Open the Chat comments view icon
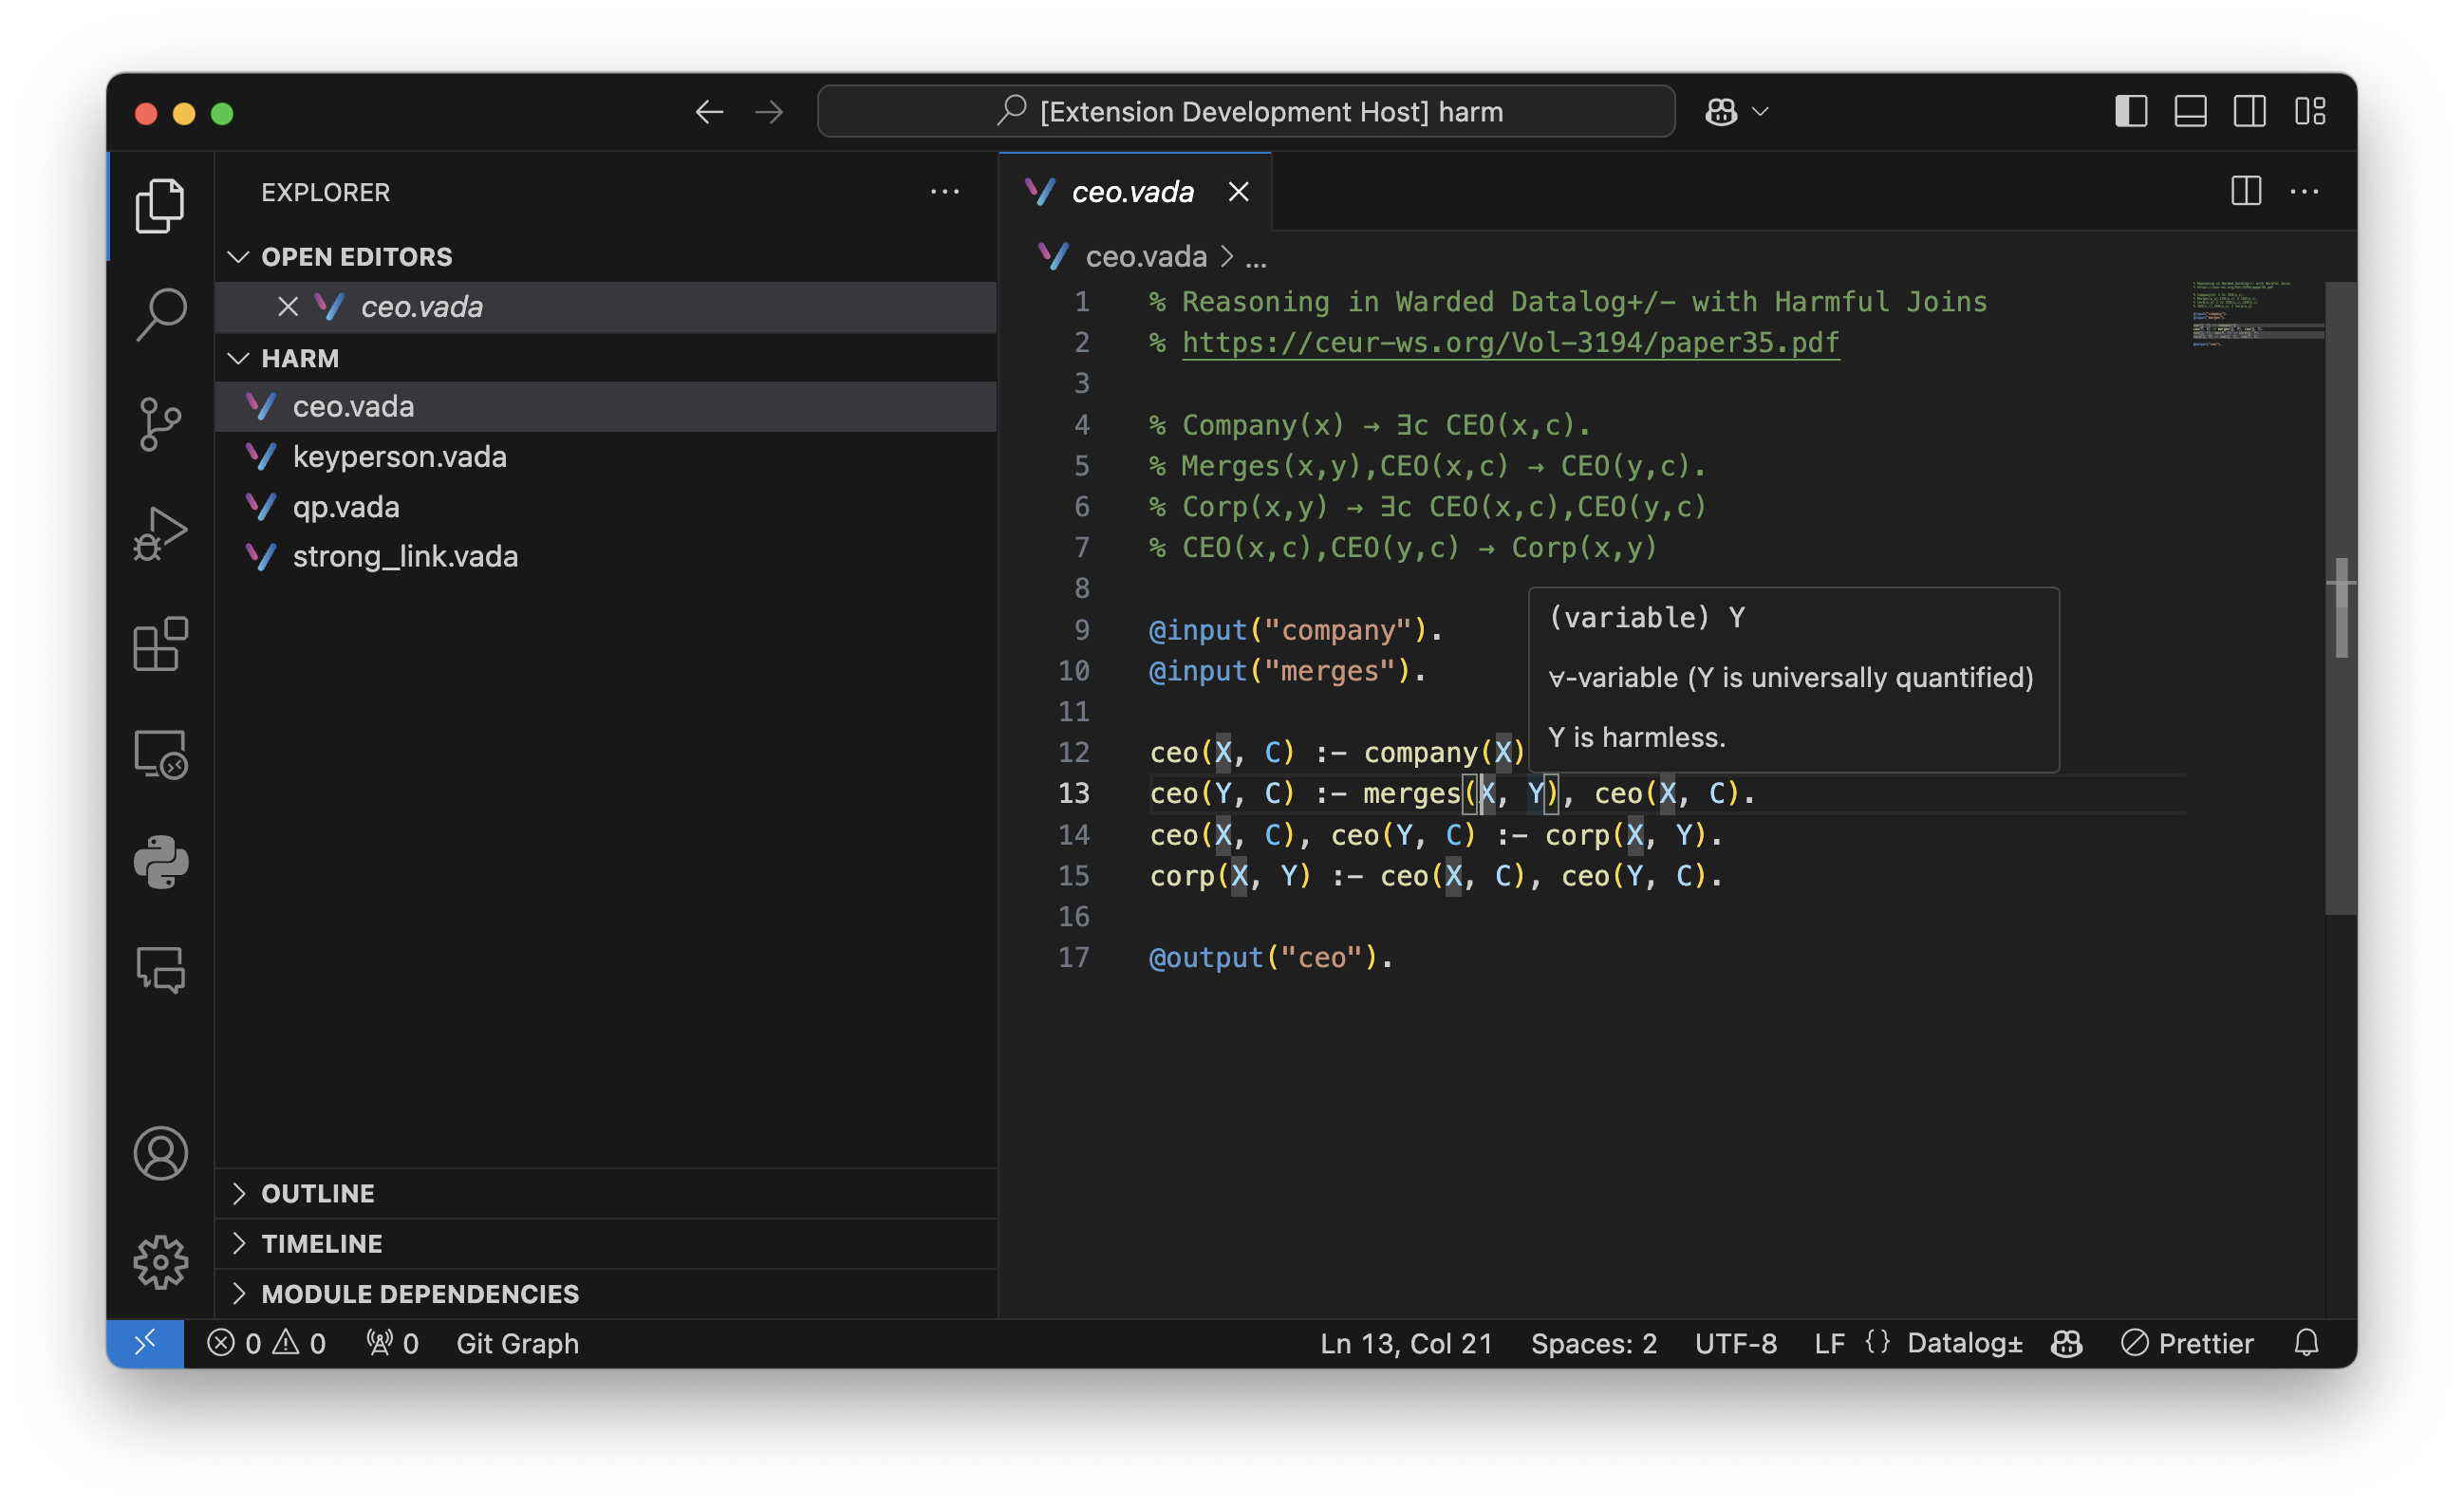 tap(160, 970)
